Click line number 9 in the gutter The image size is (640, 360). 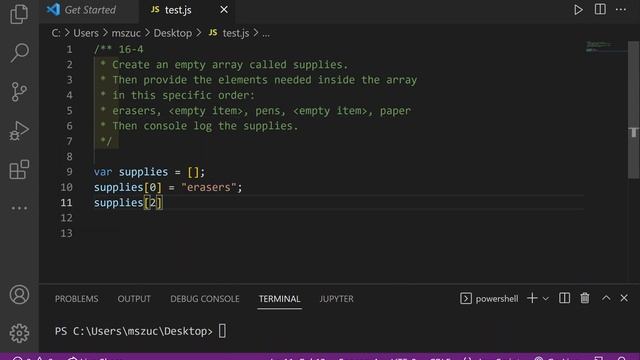[x=69, y=172]
